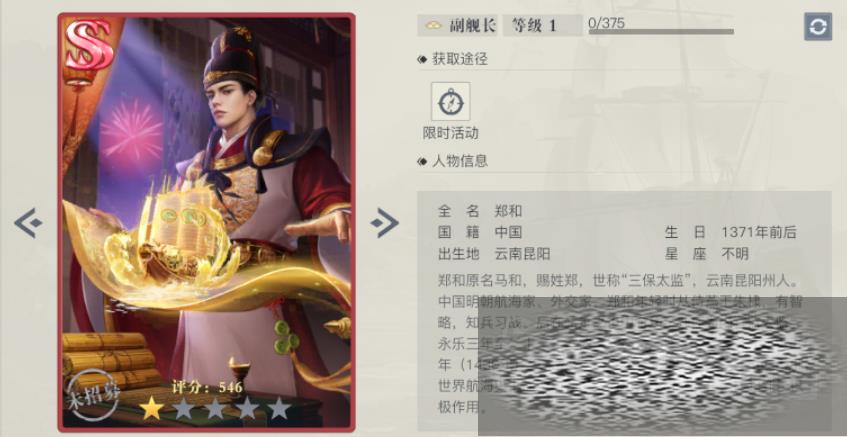
Task: Click the left arrow to view the previous character
Action: pyautogui.click(x=28, y=223)
